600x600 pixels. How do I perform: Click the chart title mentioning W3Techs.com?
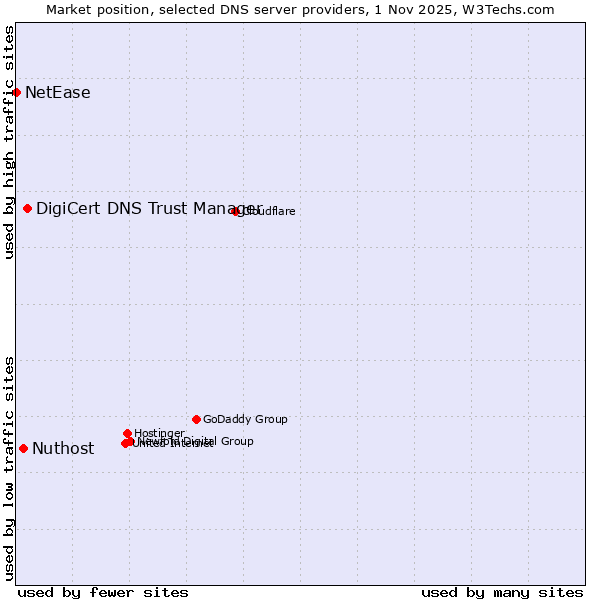pos(300,10)
